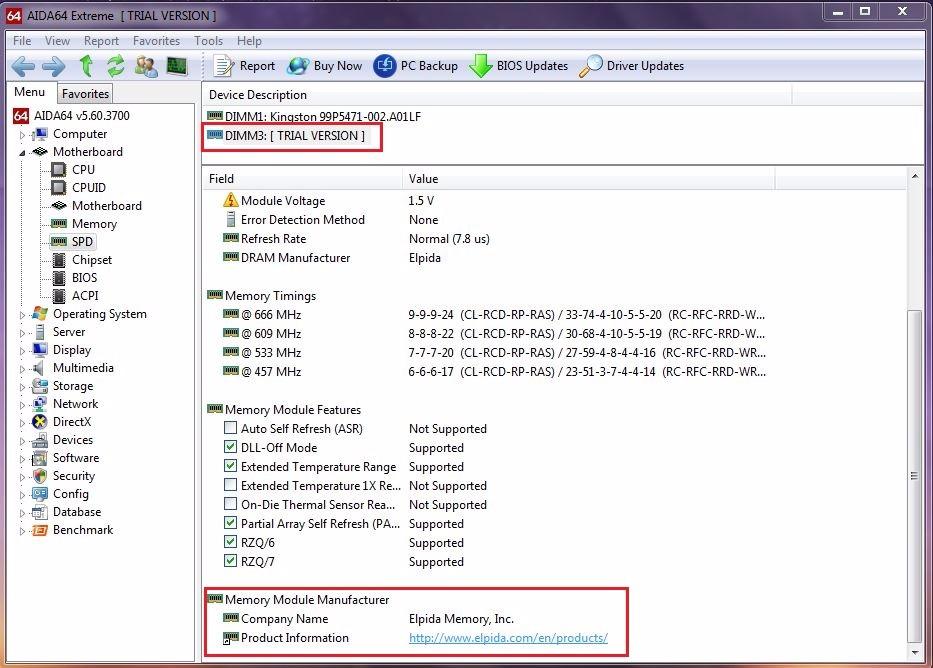Click the Buy Now toolbar button
933x668 pixels.
(325, 66)
